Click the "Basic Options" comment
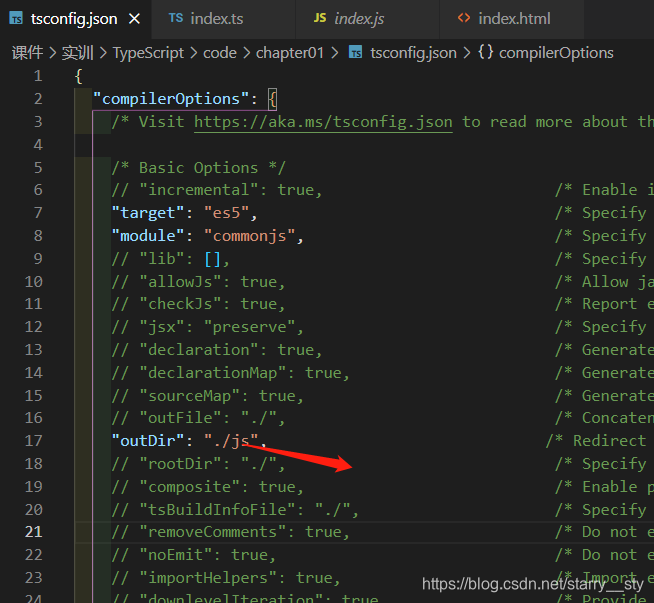 click(199, 168)
